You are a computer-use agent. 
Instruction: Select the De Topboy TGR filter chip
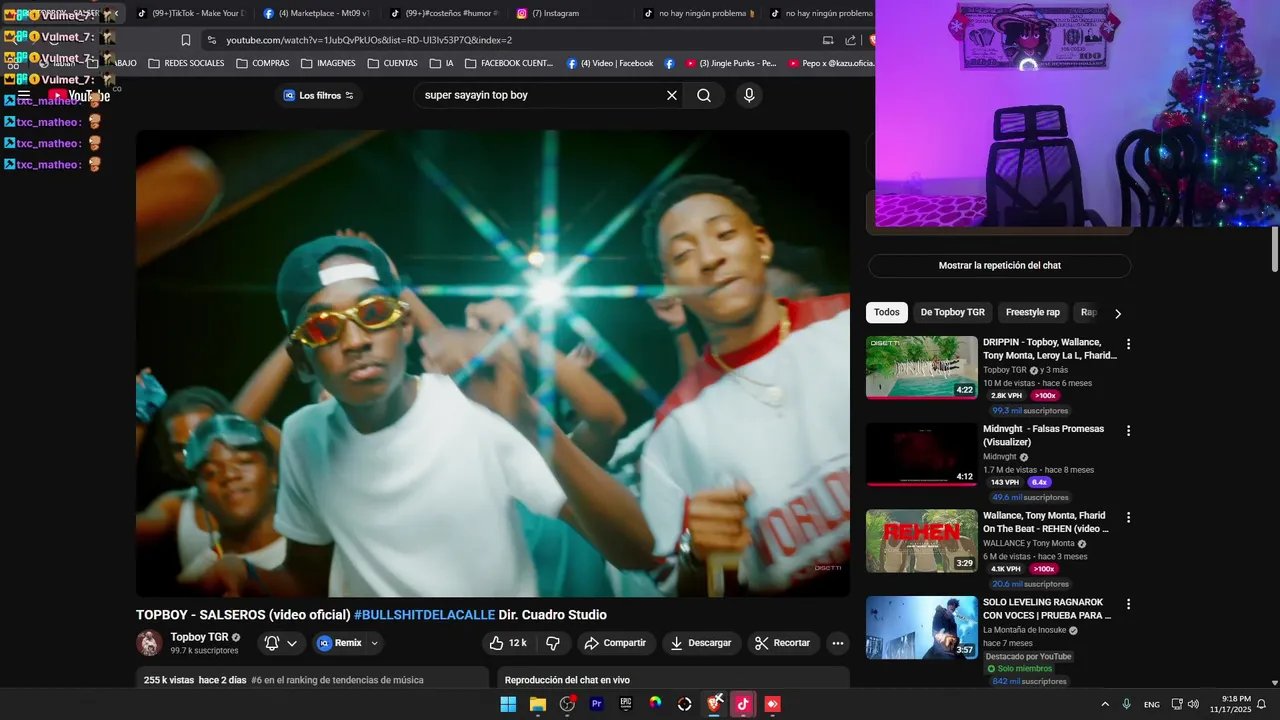(x=952, y=313)
